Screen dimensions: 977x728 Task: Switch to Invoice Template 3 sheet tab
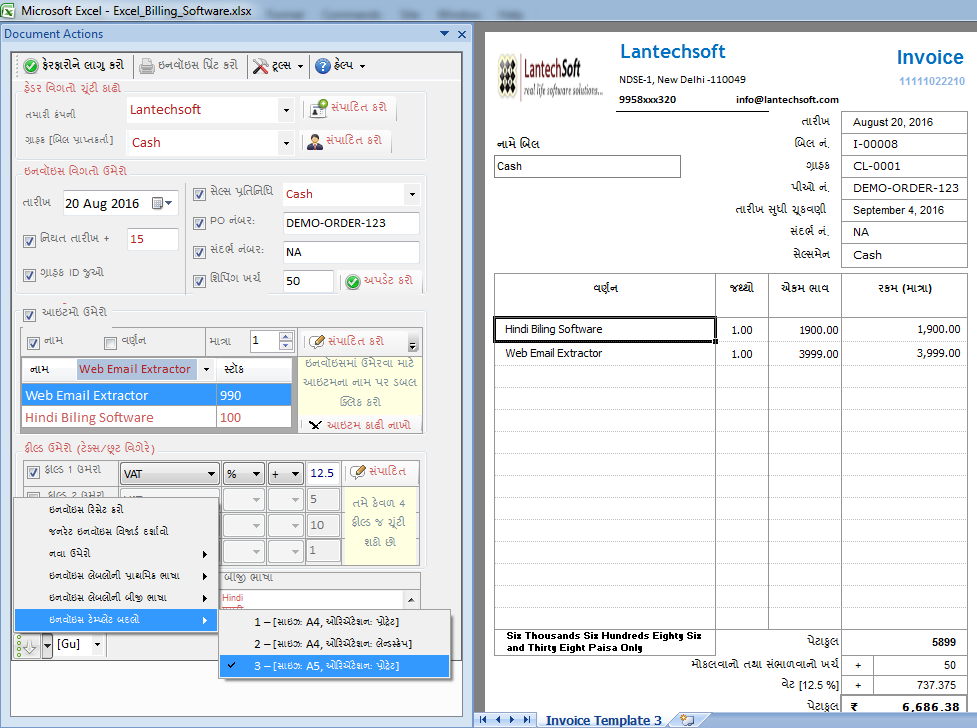pyautogui.click(x=603, y=720)
